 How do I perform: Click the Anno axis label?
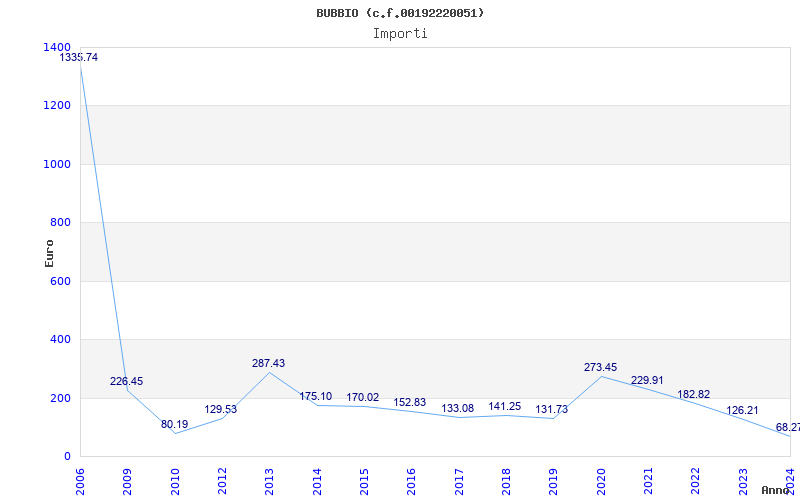(777, 490)
